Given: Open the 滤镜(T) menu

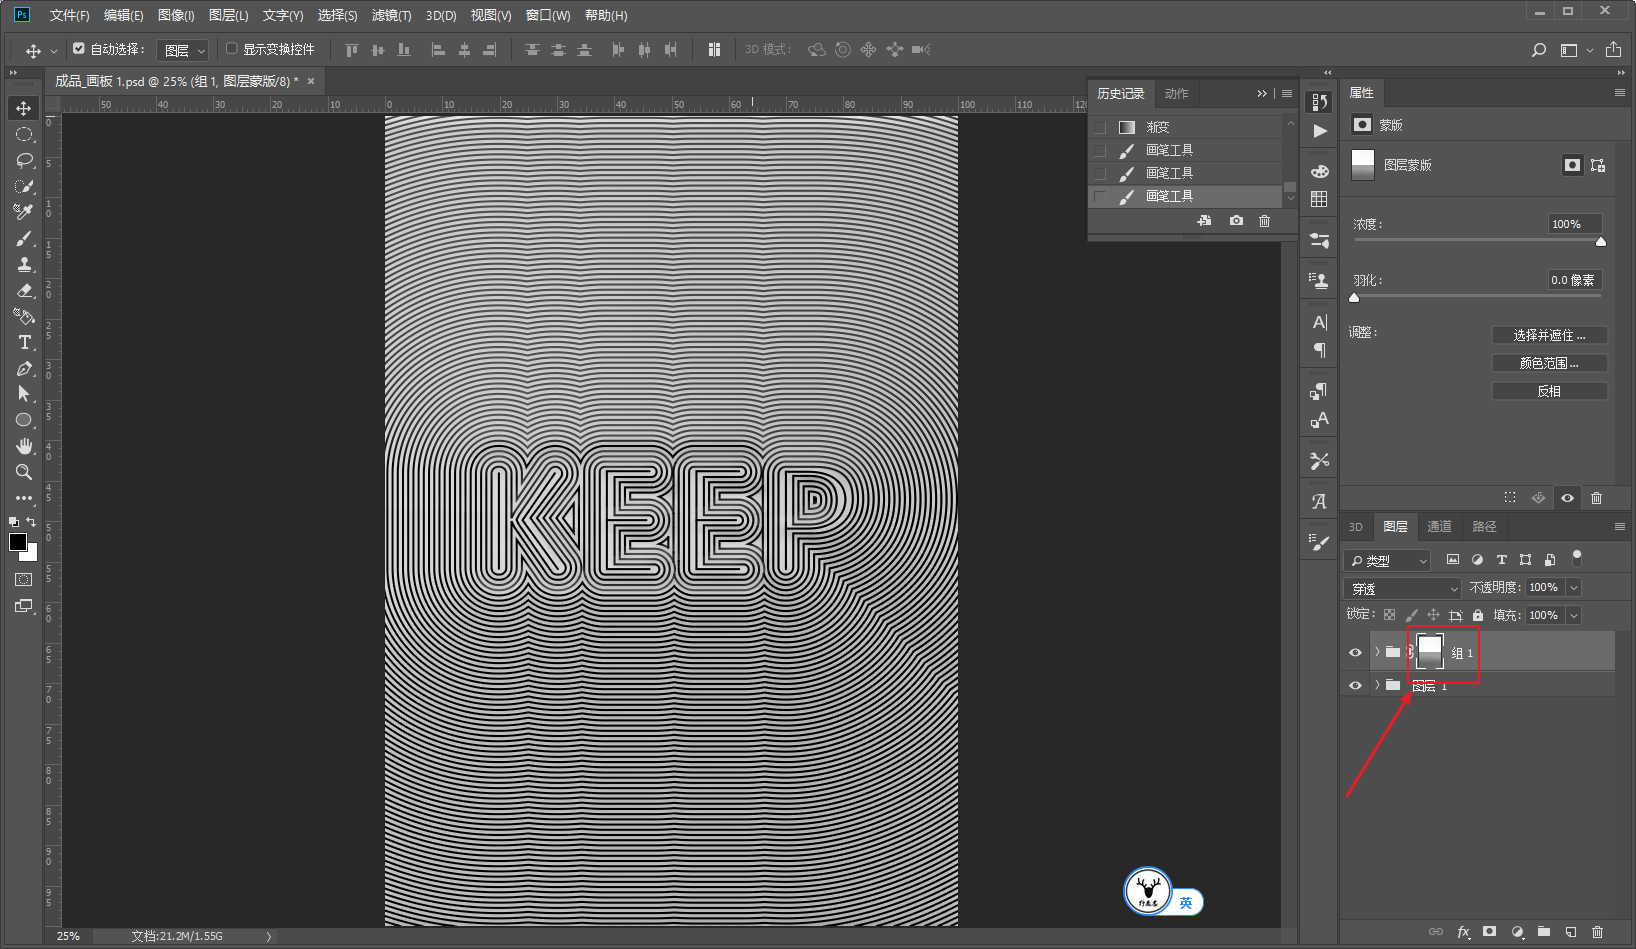Looking at the screenshot, I should (x=391, y=15).
